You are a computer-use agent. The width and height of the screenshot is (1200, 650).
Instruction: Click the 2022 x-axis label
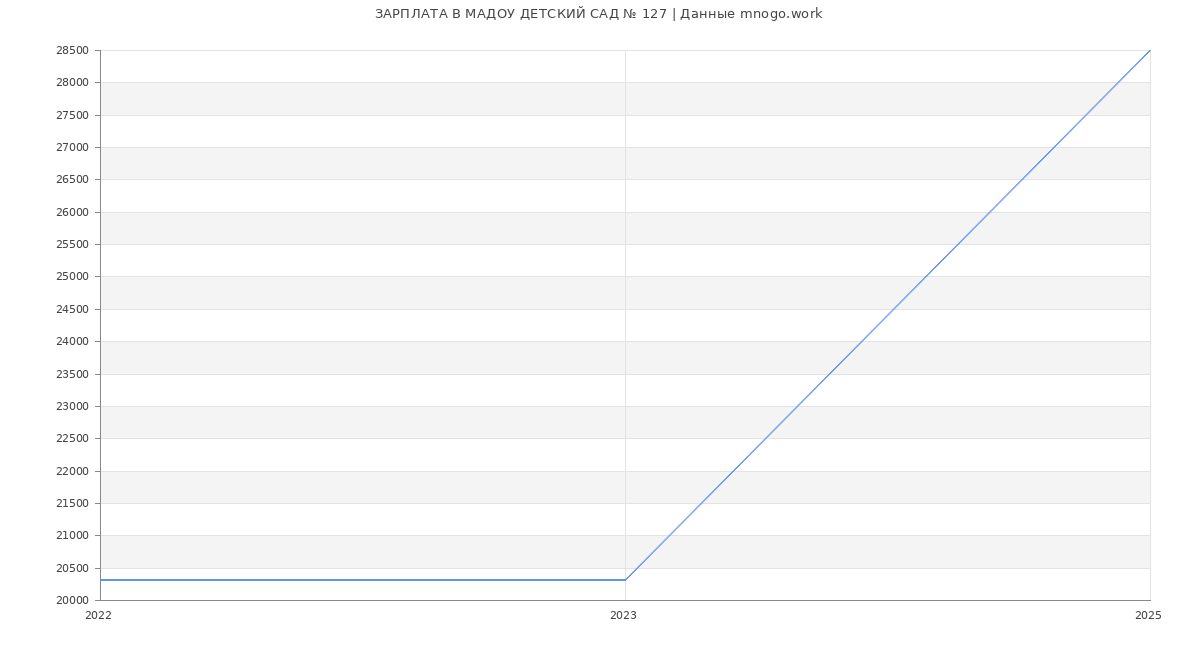(x=98, y=615)
